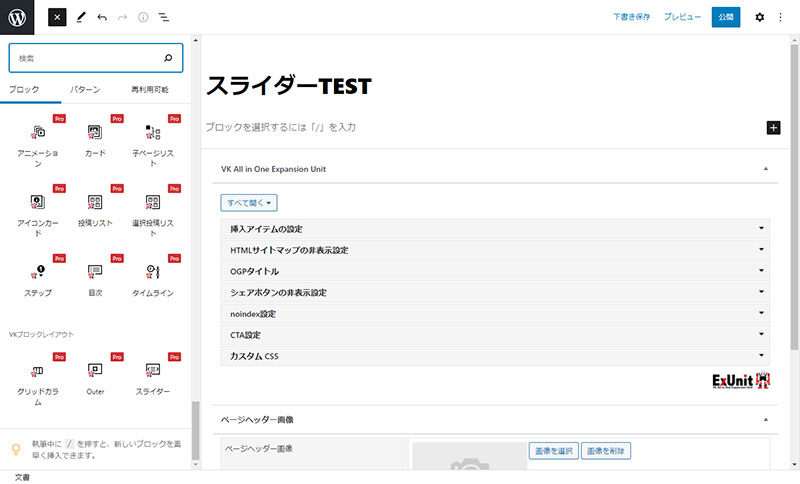Open the editor settings gear
The image size is (800, 484).
point(759,17)
